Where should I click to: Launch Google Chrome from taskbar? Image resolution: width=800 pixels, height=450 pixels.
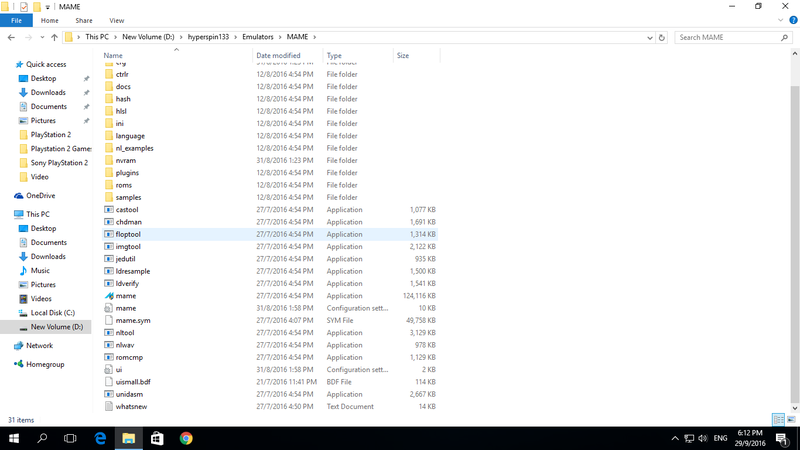pyautogui.click(x=186, y=438)
